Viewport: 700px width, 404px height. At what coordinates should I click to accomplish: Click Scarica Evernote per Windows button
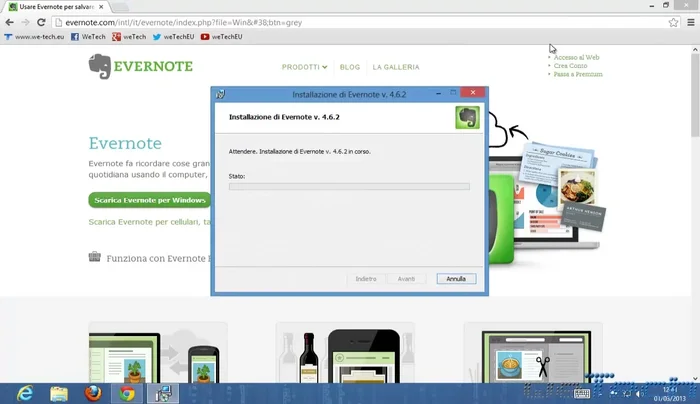(150, 200)
